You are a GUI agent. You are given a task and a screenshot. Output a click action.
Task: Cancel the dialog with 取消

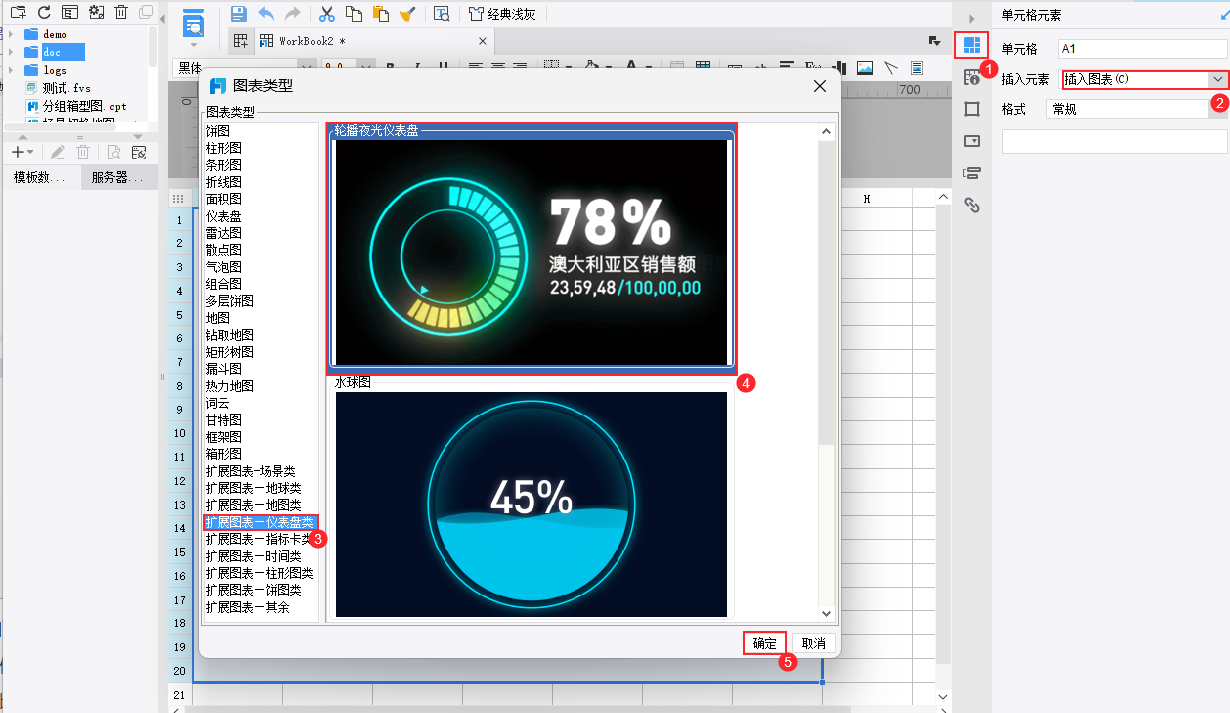coord(814,643)
